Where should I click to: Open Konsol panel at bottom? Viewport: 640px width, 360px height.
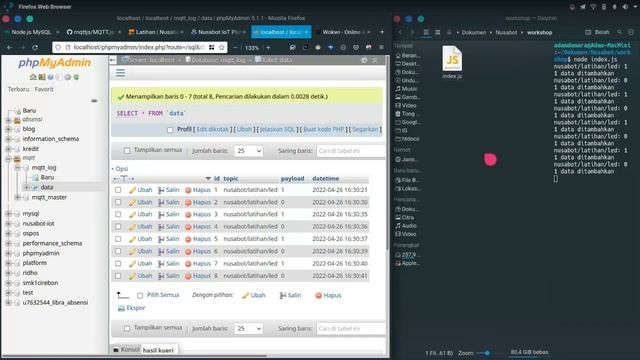pos(126,350)
